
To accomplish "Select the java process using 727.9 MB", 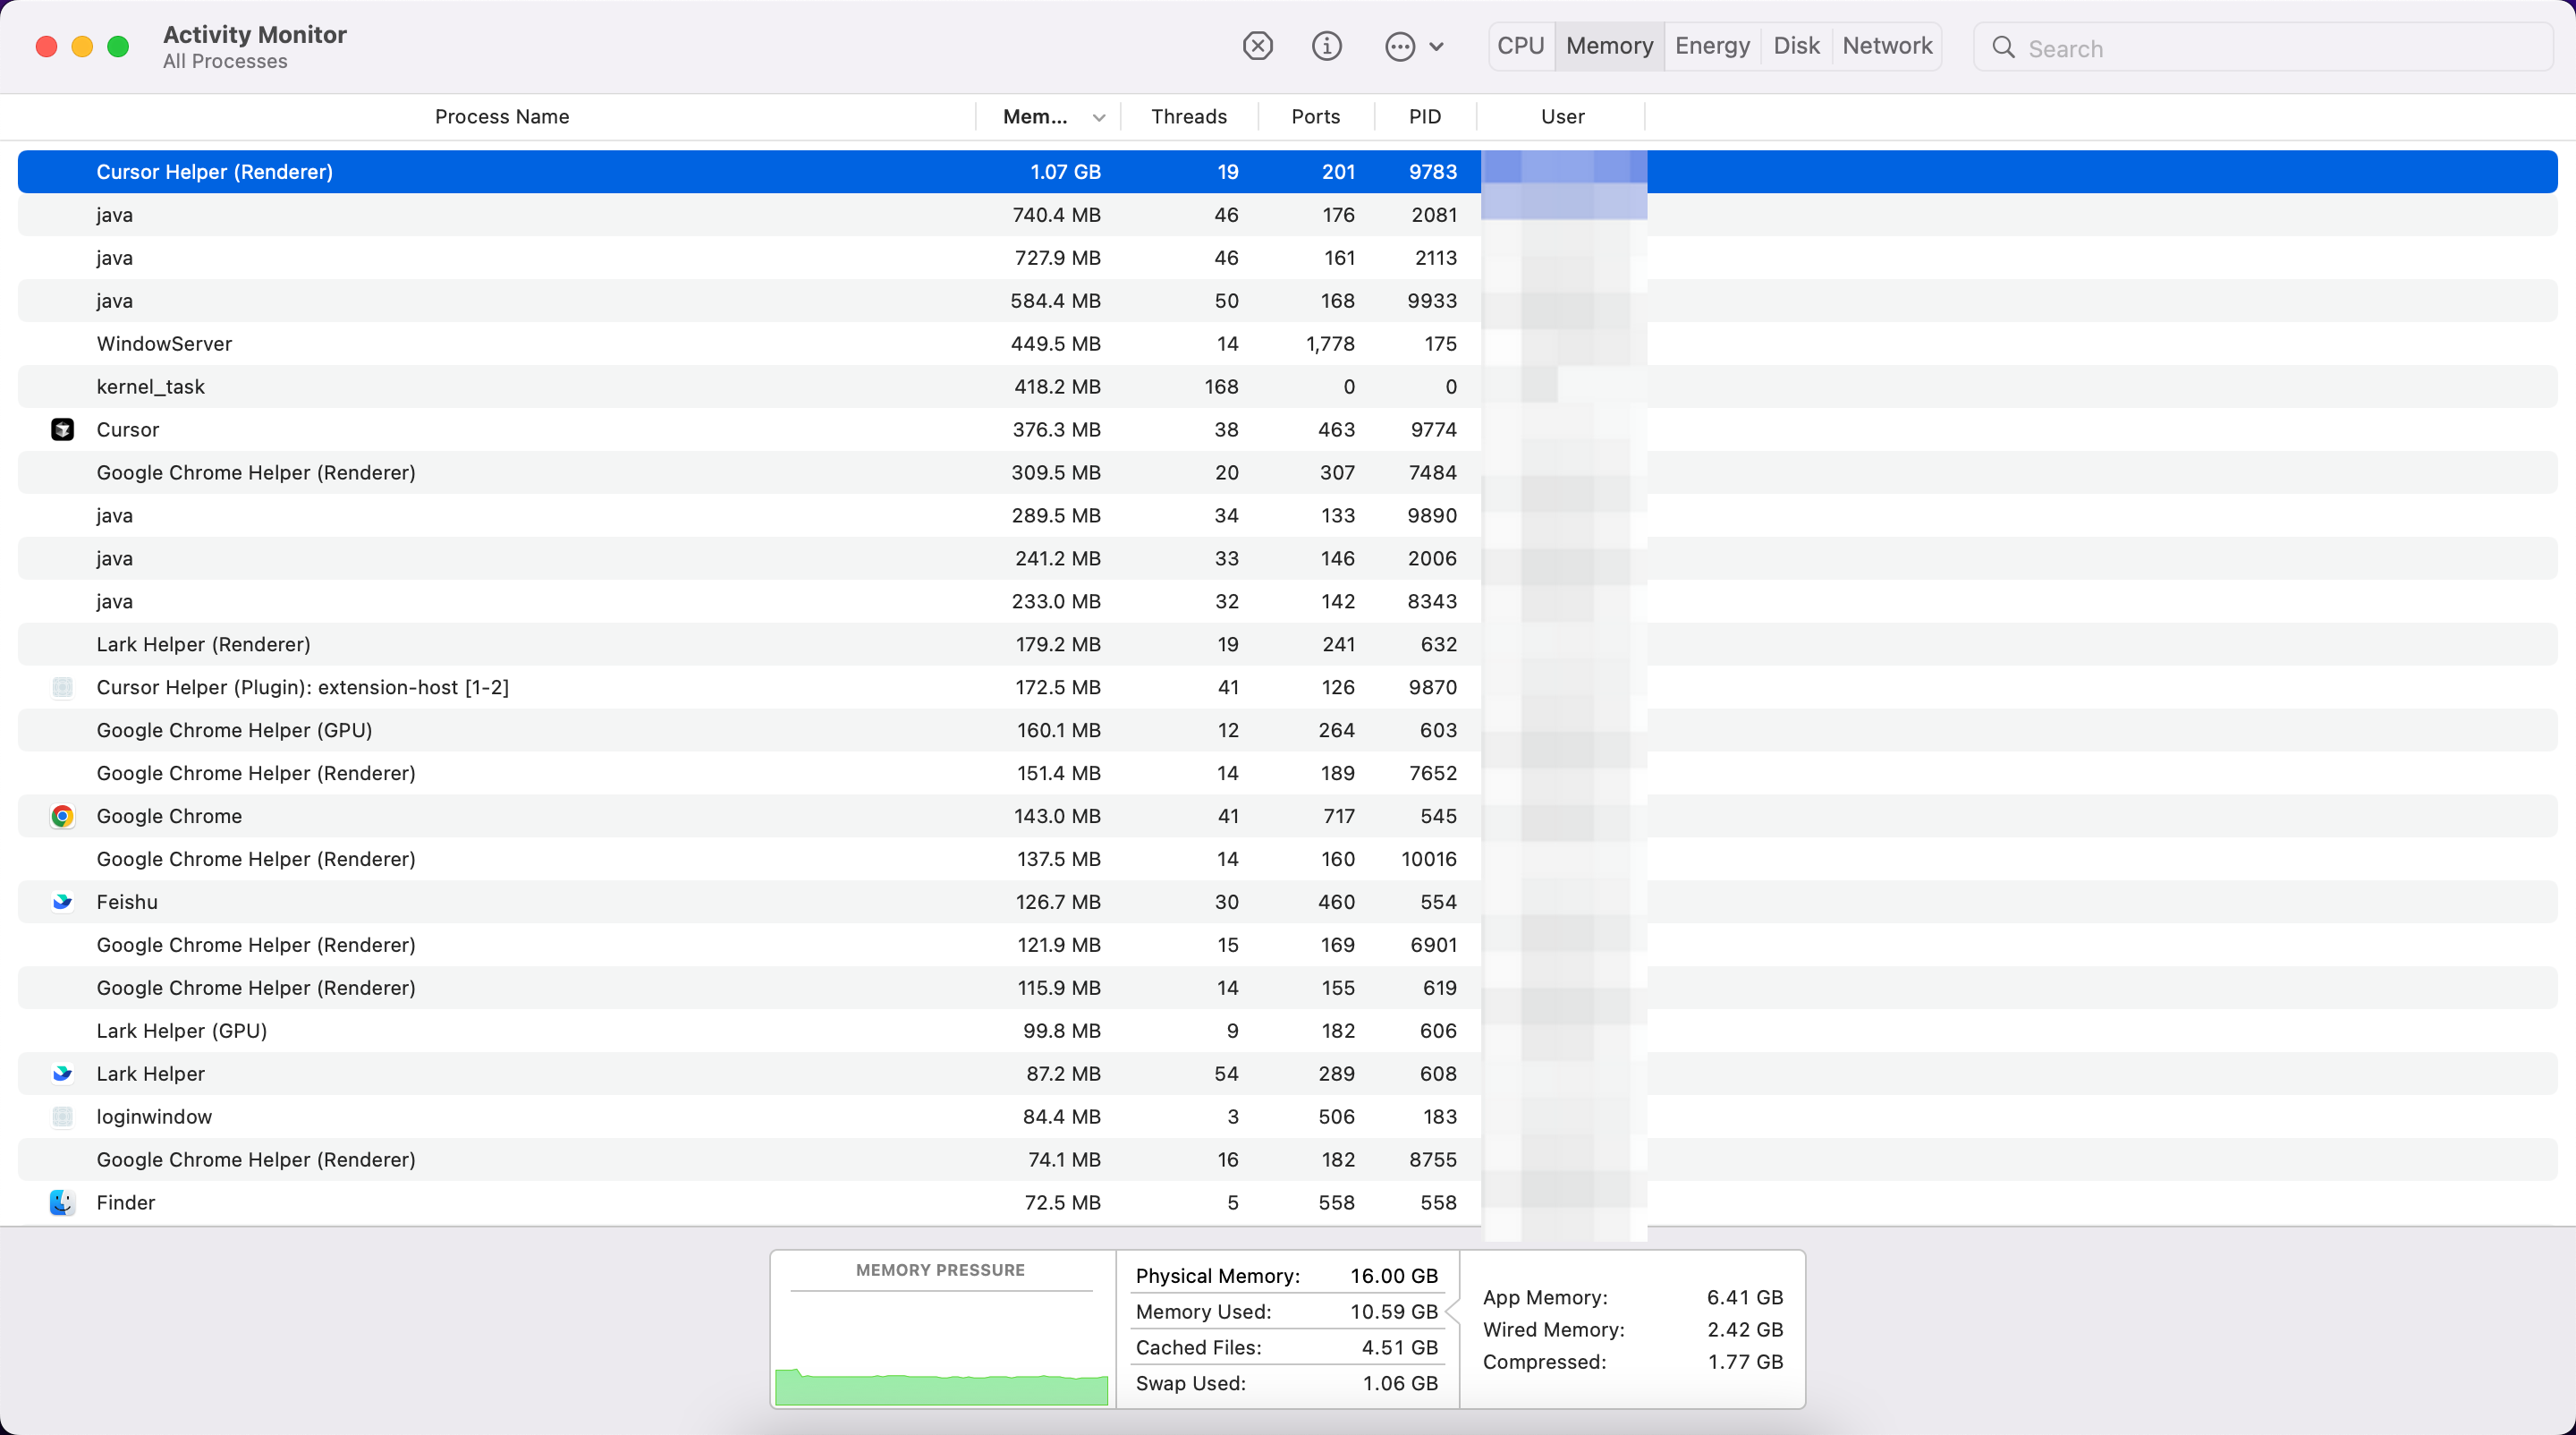I will pos(1287,258).
